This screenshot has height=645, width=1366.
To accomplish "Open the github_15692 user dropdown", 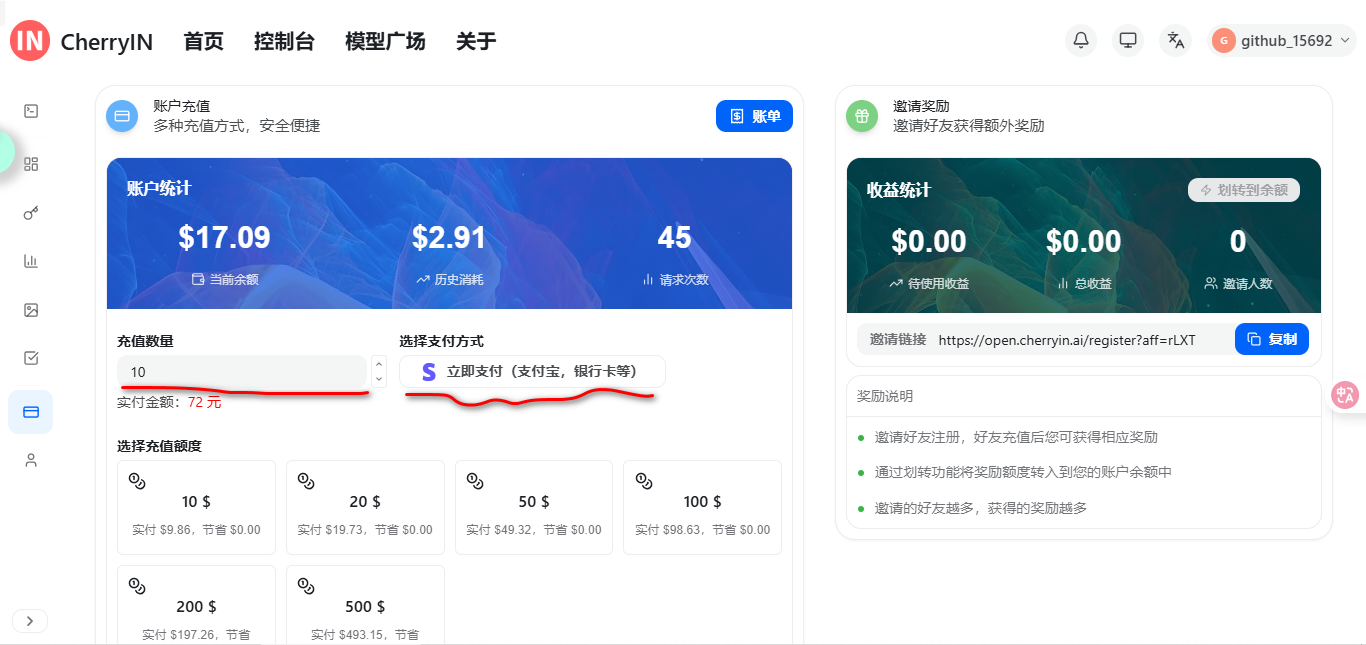I will pyautogui.click(x=1282, y=40).
